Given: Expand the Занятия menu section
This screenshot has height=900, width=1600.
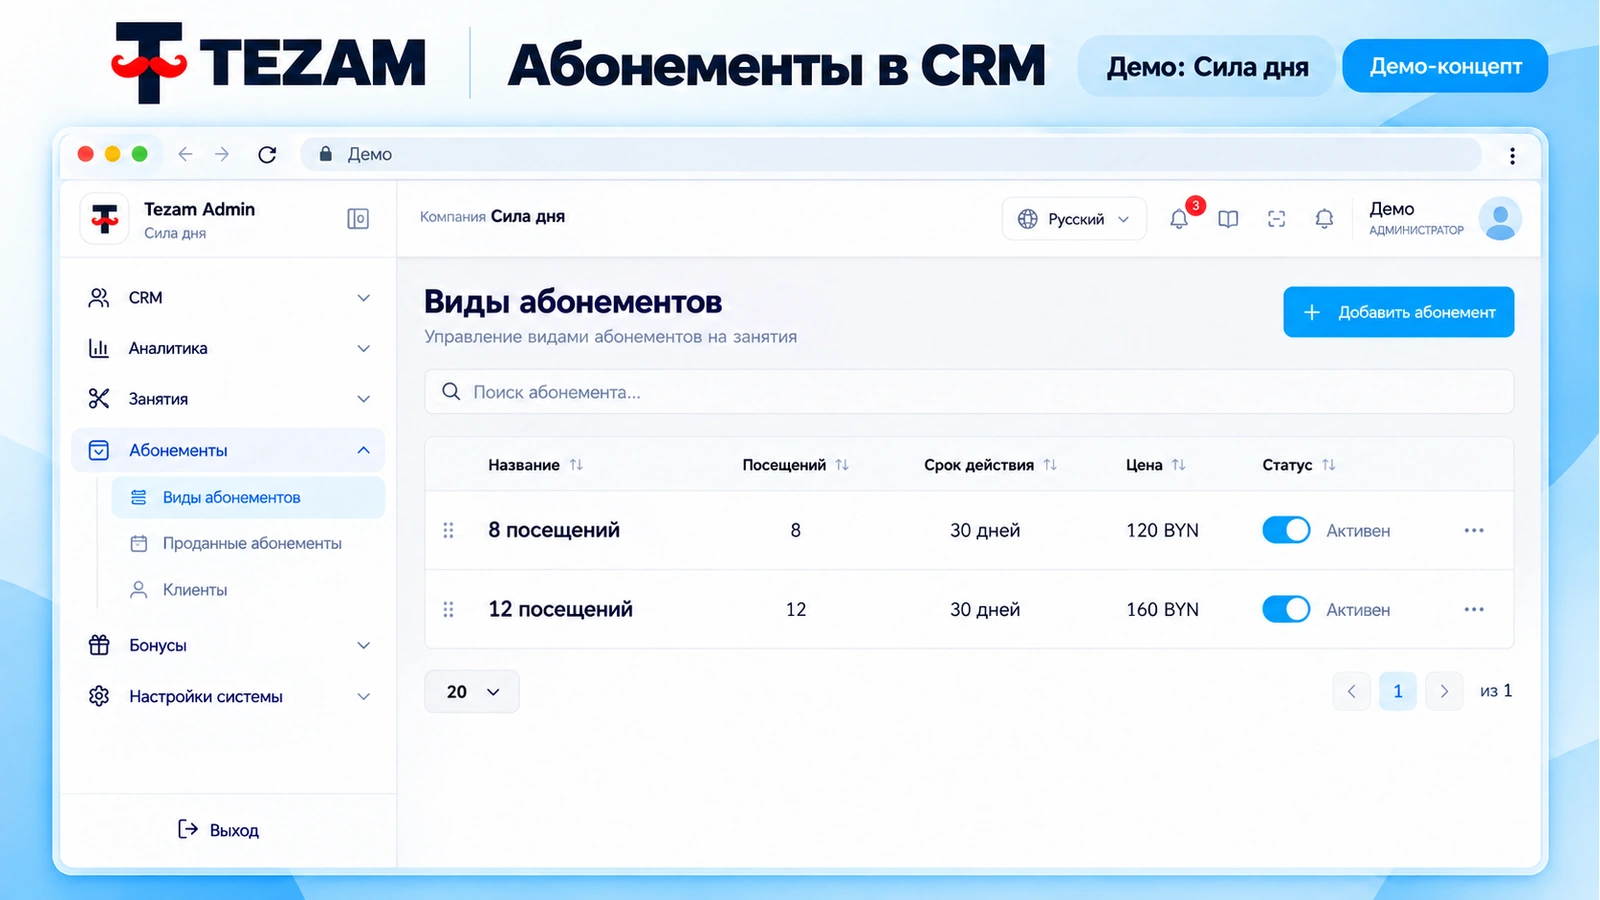Looking at the screenshot, I should pos(229,399).
